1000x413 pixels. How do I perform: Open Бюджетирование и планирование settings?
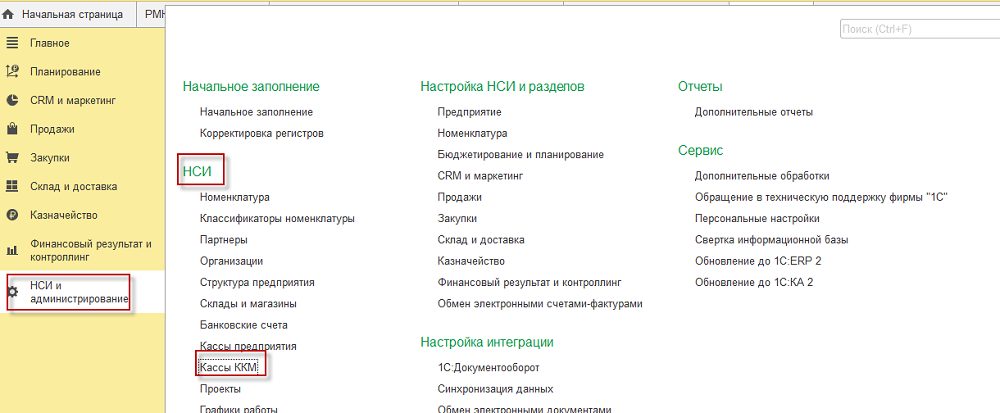click(520, 155)
